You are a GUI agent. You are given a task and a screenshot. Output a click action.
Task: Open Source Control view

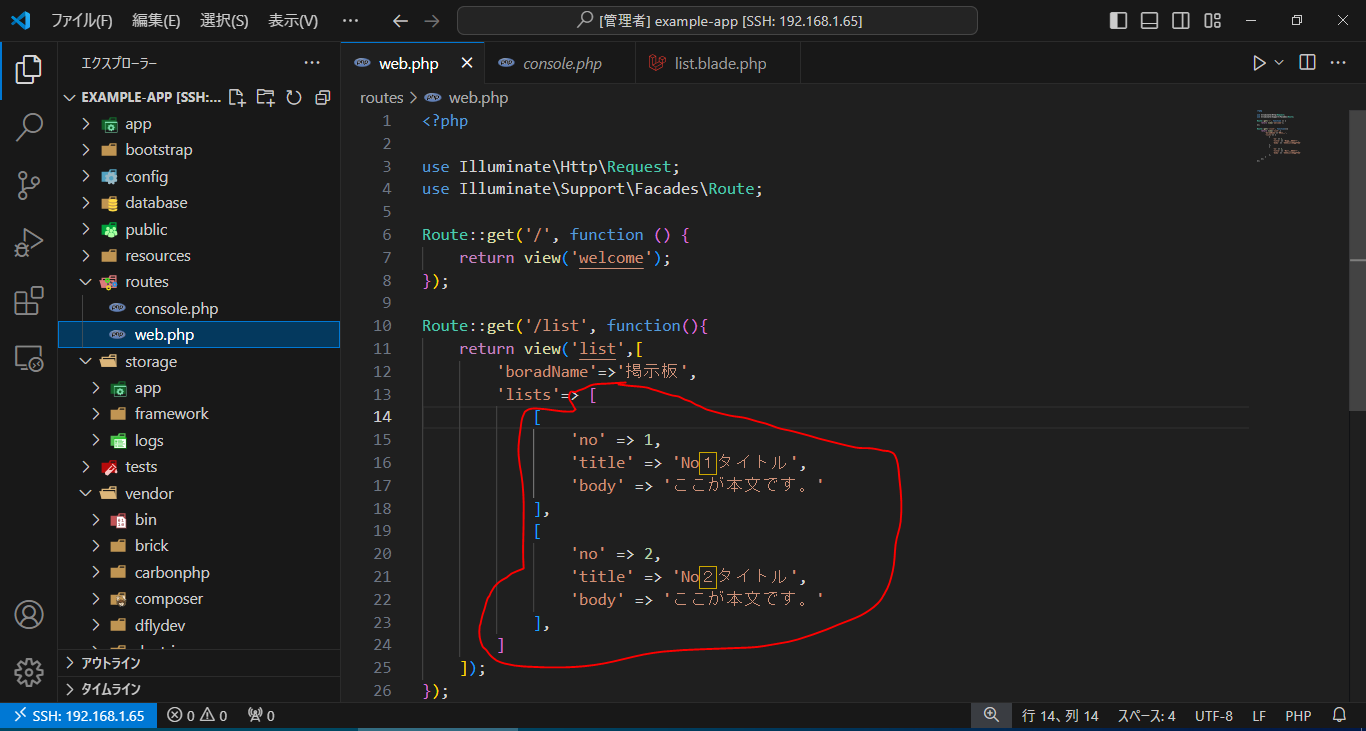[29, 185]
